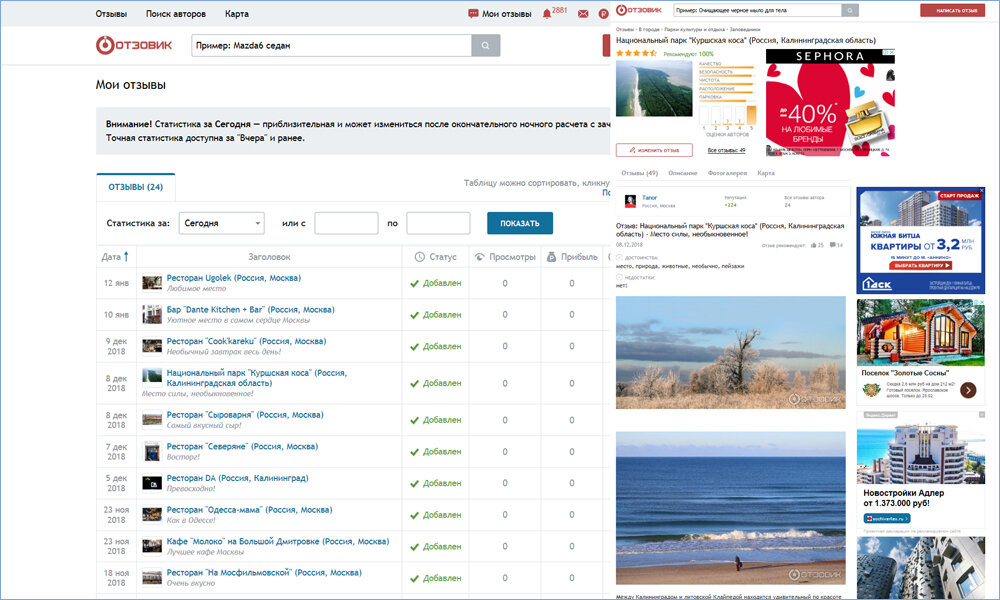Click the comment icon with count 14
The width and height of the screenshot is (1000, 600).
click(833, 245)
